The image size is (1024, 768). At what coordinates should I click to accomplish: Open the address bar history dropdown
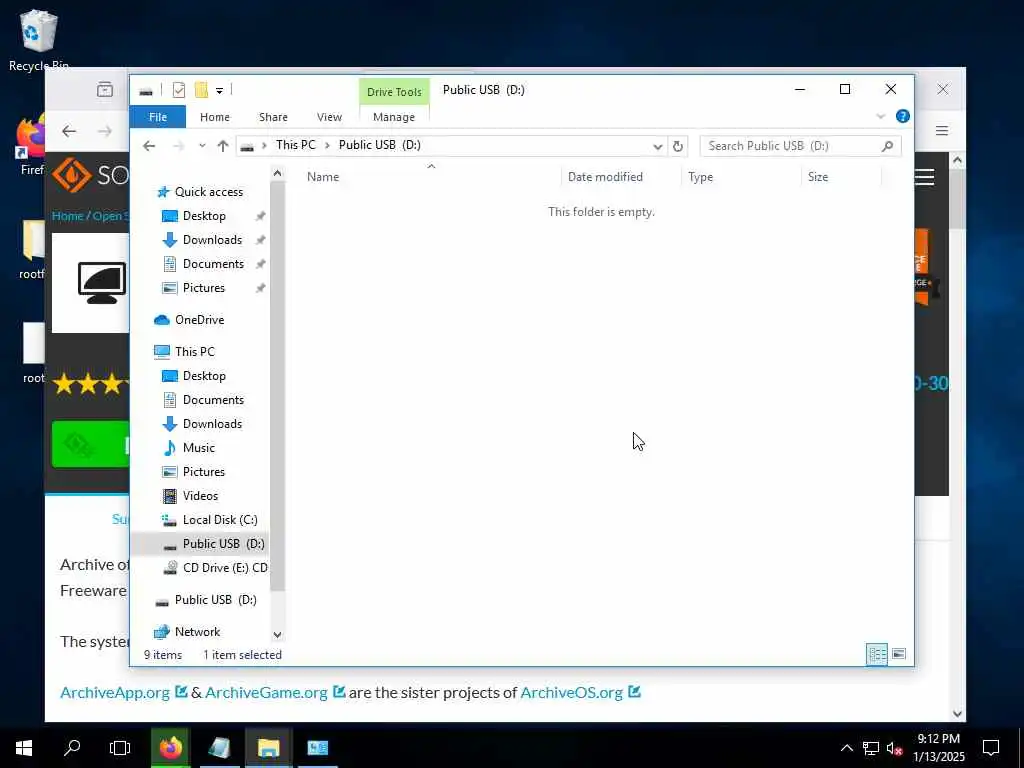[658, 146]
